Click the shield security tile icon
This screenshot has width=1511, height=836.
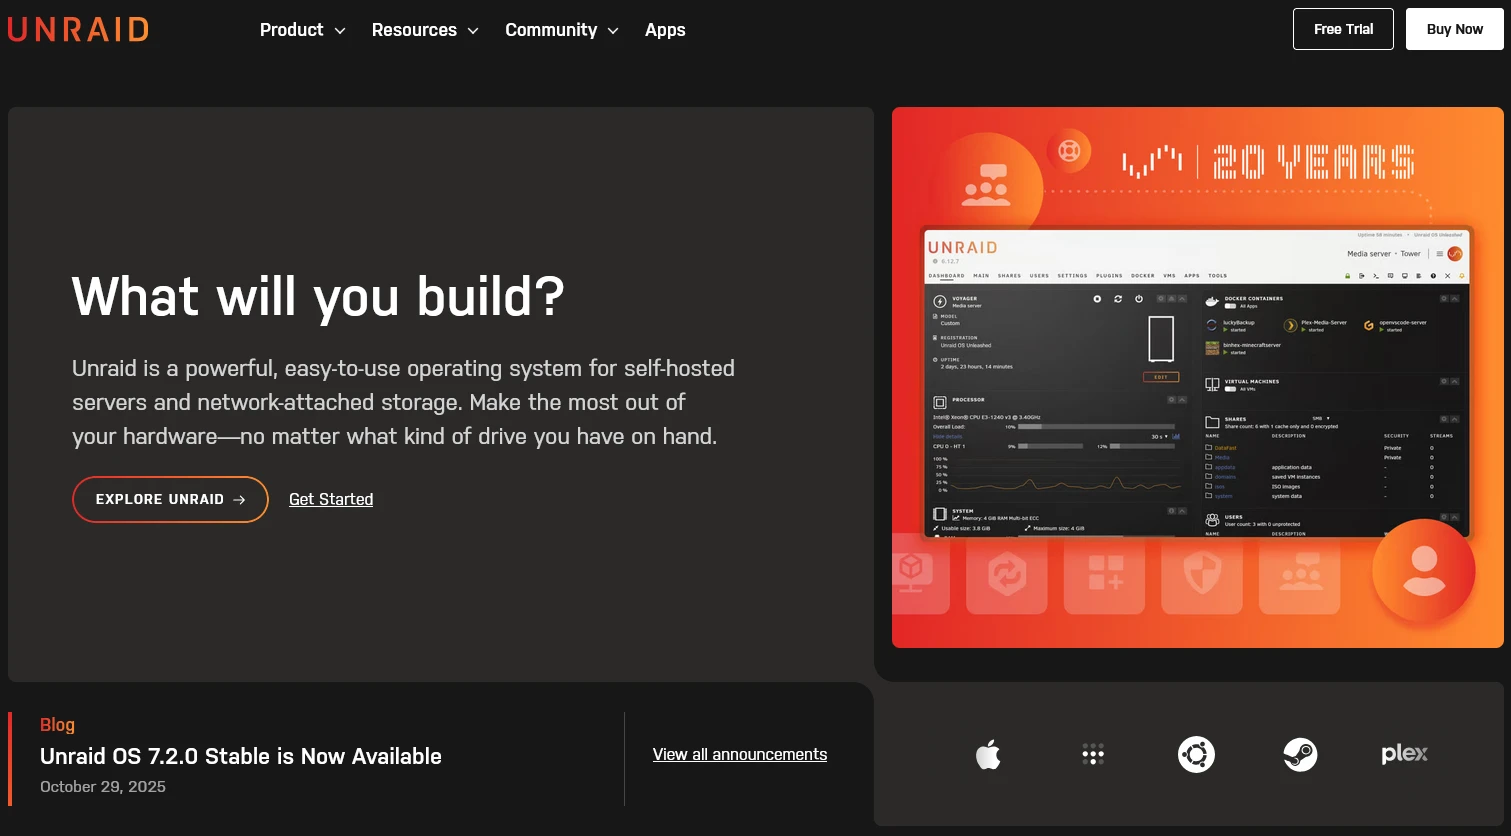pos(1202,574)
